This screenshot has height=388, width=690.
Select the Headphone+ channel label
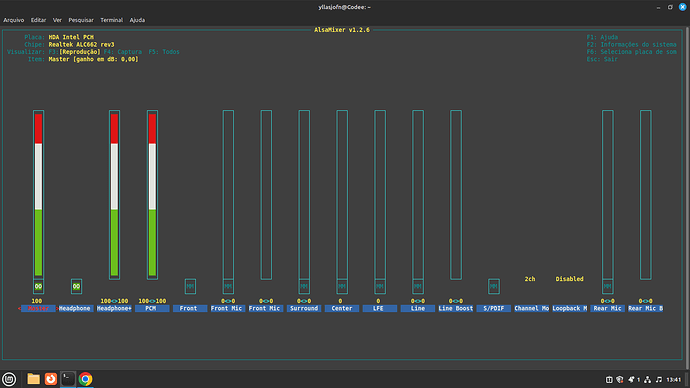coord(114,308)
